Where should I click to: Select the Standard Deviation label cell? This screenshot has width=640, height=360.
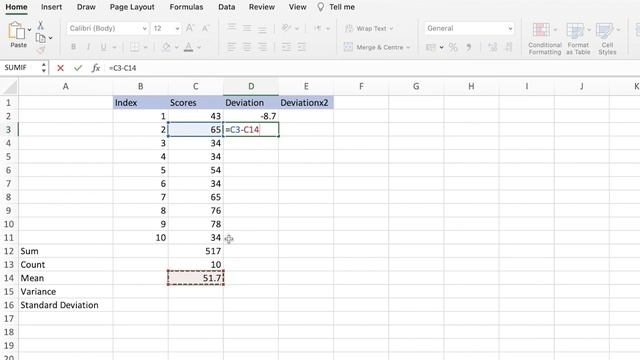(65, 305)
